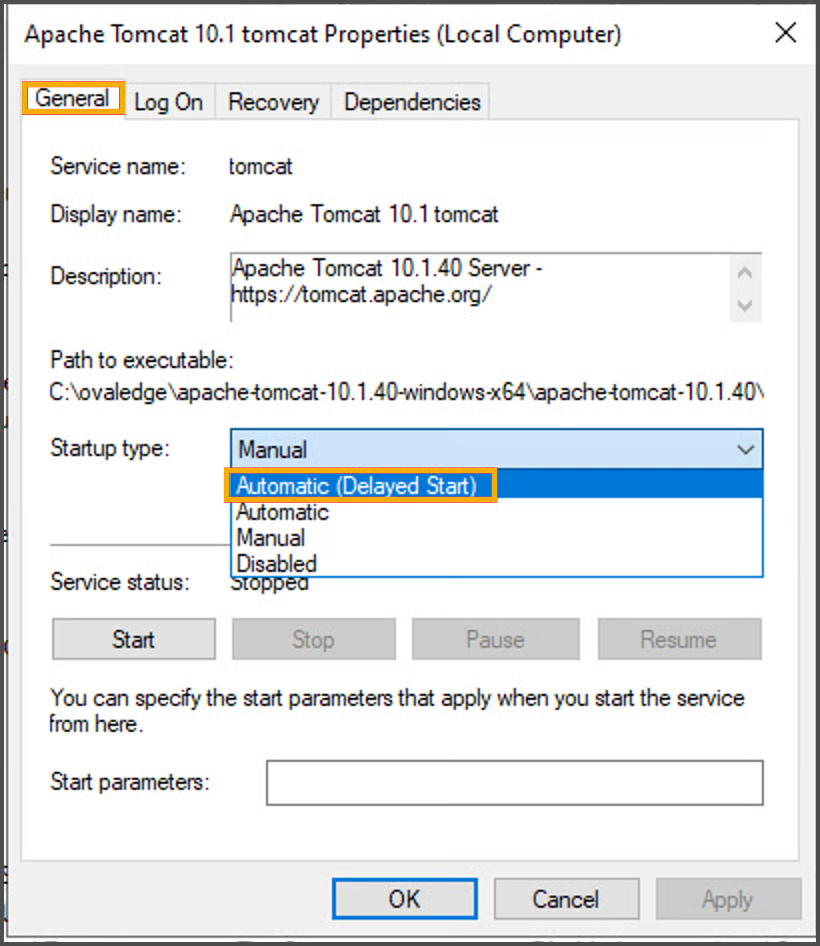Pick Manual from the startup type list
Image resolution: width=820 pixels, height=946 pixels.
271,538
